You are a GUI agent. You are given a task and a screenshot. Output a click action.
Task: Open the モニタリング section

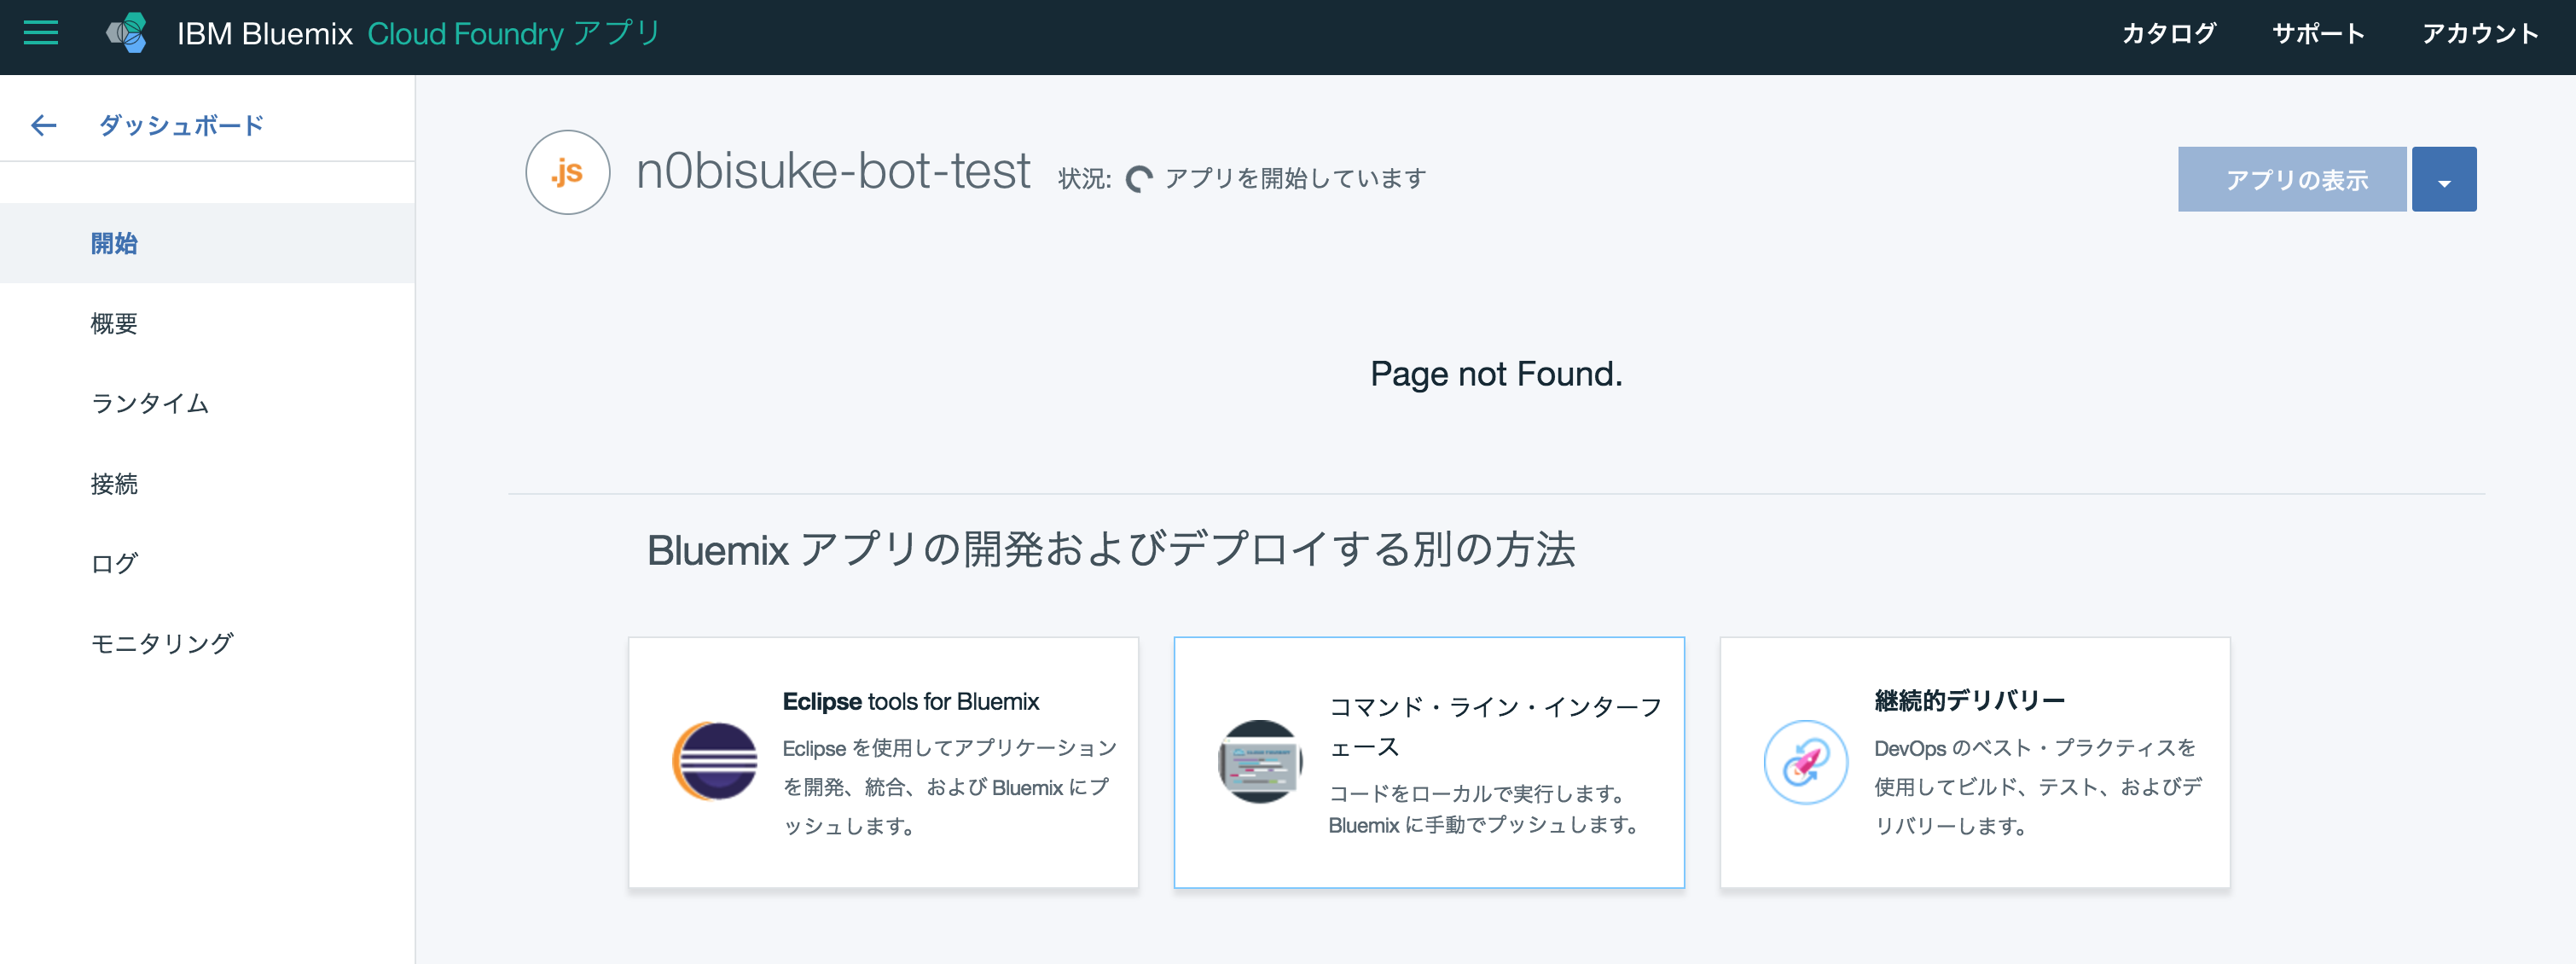click(x=160, y=643)
